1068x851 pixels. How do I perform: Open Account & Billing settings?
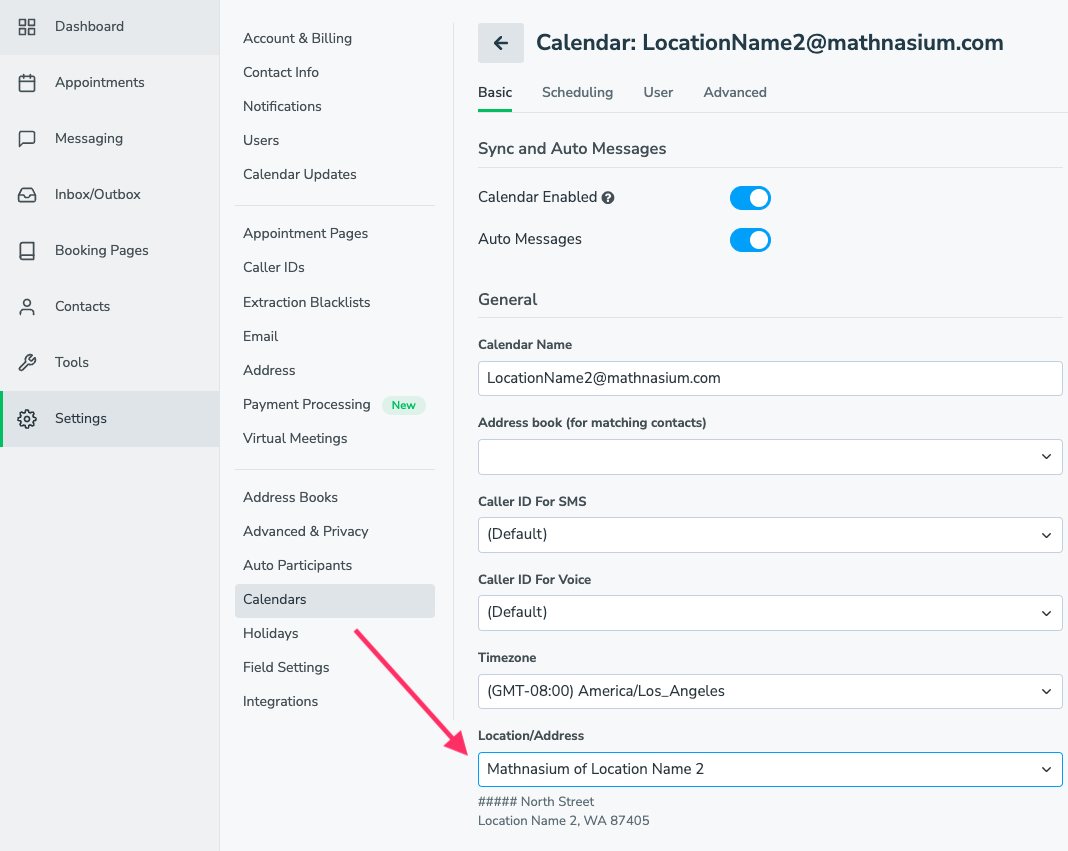[298, 38]
